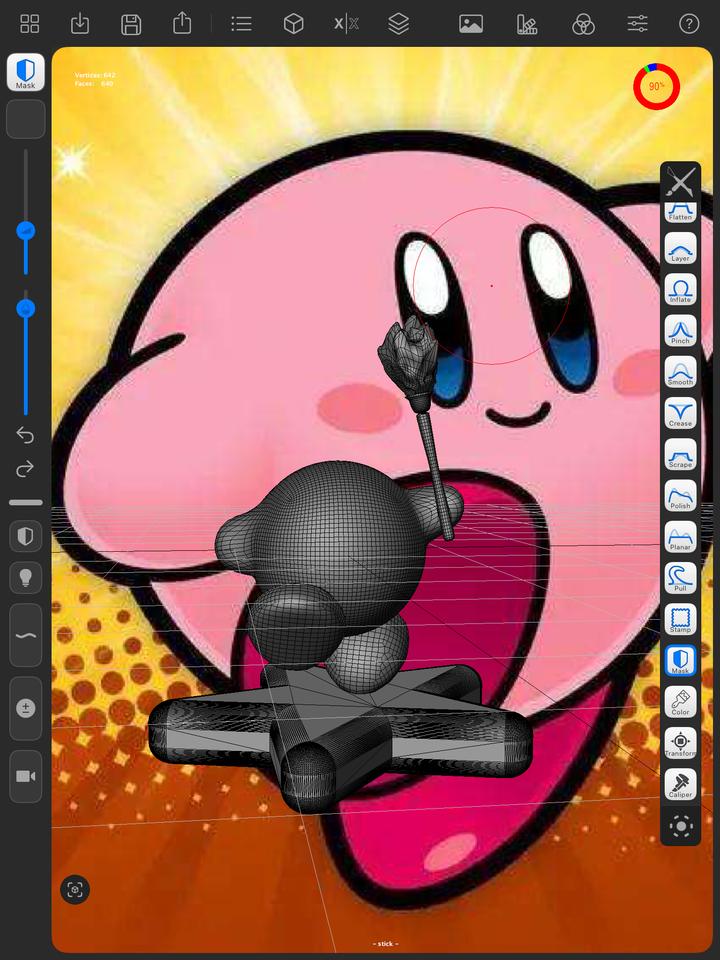The height and width of the screenshot is (960, 720).
Task: Activate the Transform tool
Action: point(680,743)
